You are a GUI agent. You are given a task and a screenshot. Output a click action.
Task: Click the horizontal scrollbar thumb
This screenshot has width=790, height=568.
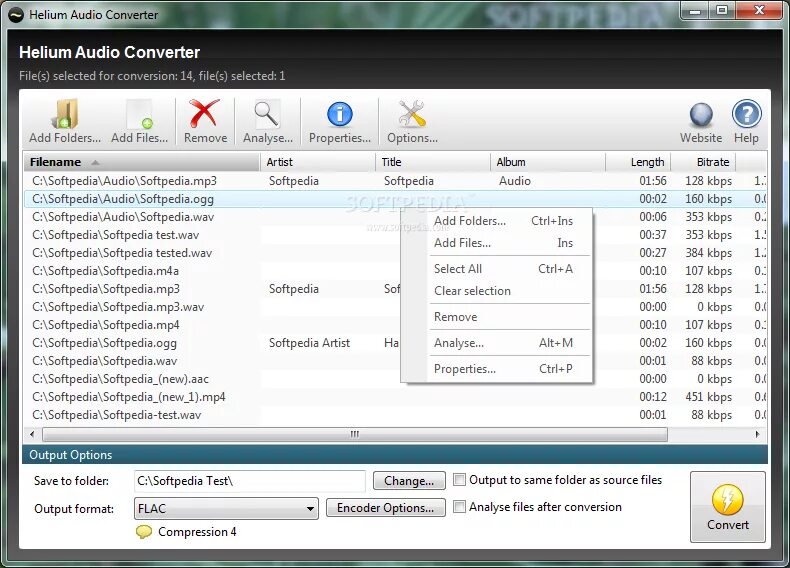point(355,434)
